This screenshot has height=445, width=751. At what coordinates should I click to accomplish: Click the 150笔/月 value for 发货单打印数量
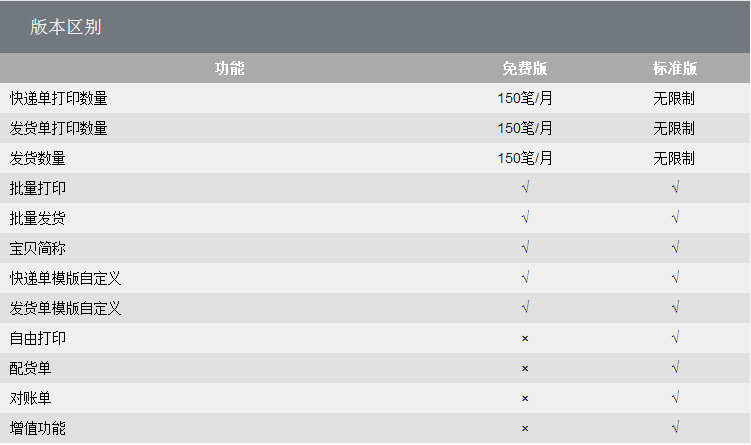[x=525, y=128]
